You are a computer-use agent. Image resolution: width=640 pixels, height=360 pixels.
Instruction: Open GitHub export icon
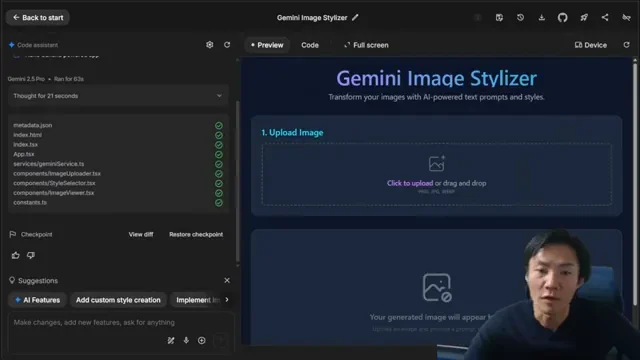(562, 18)
